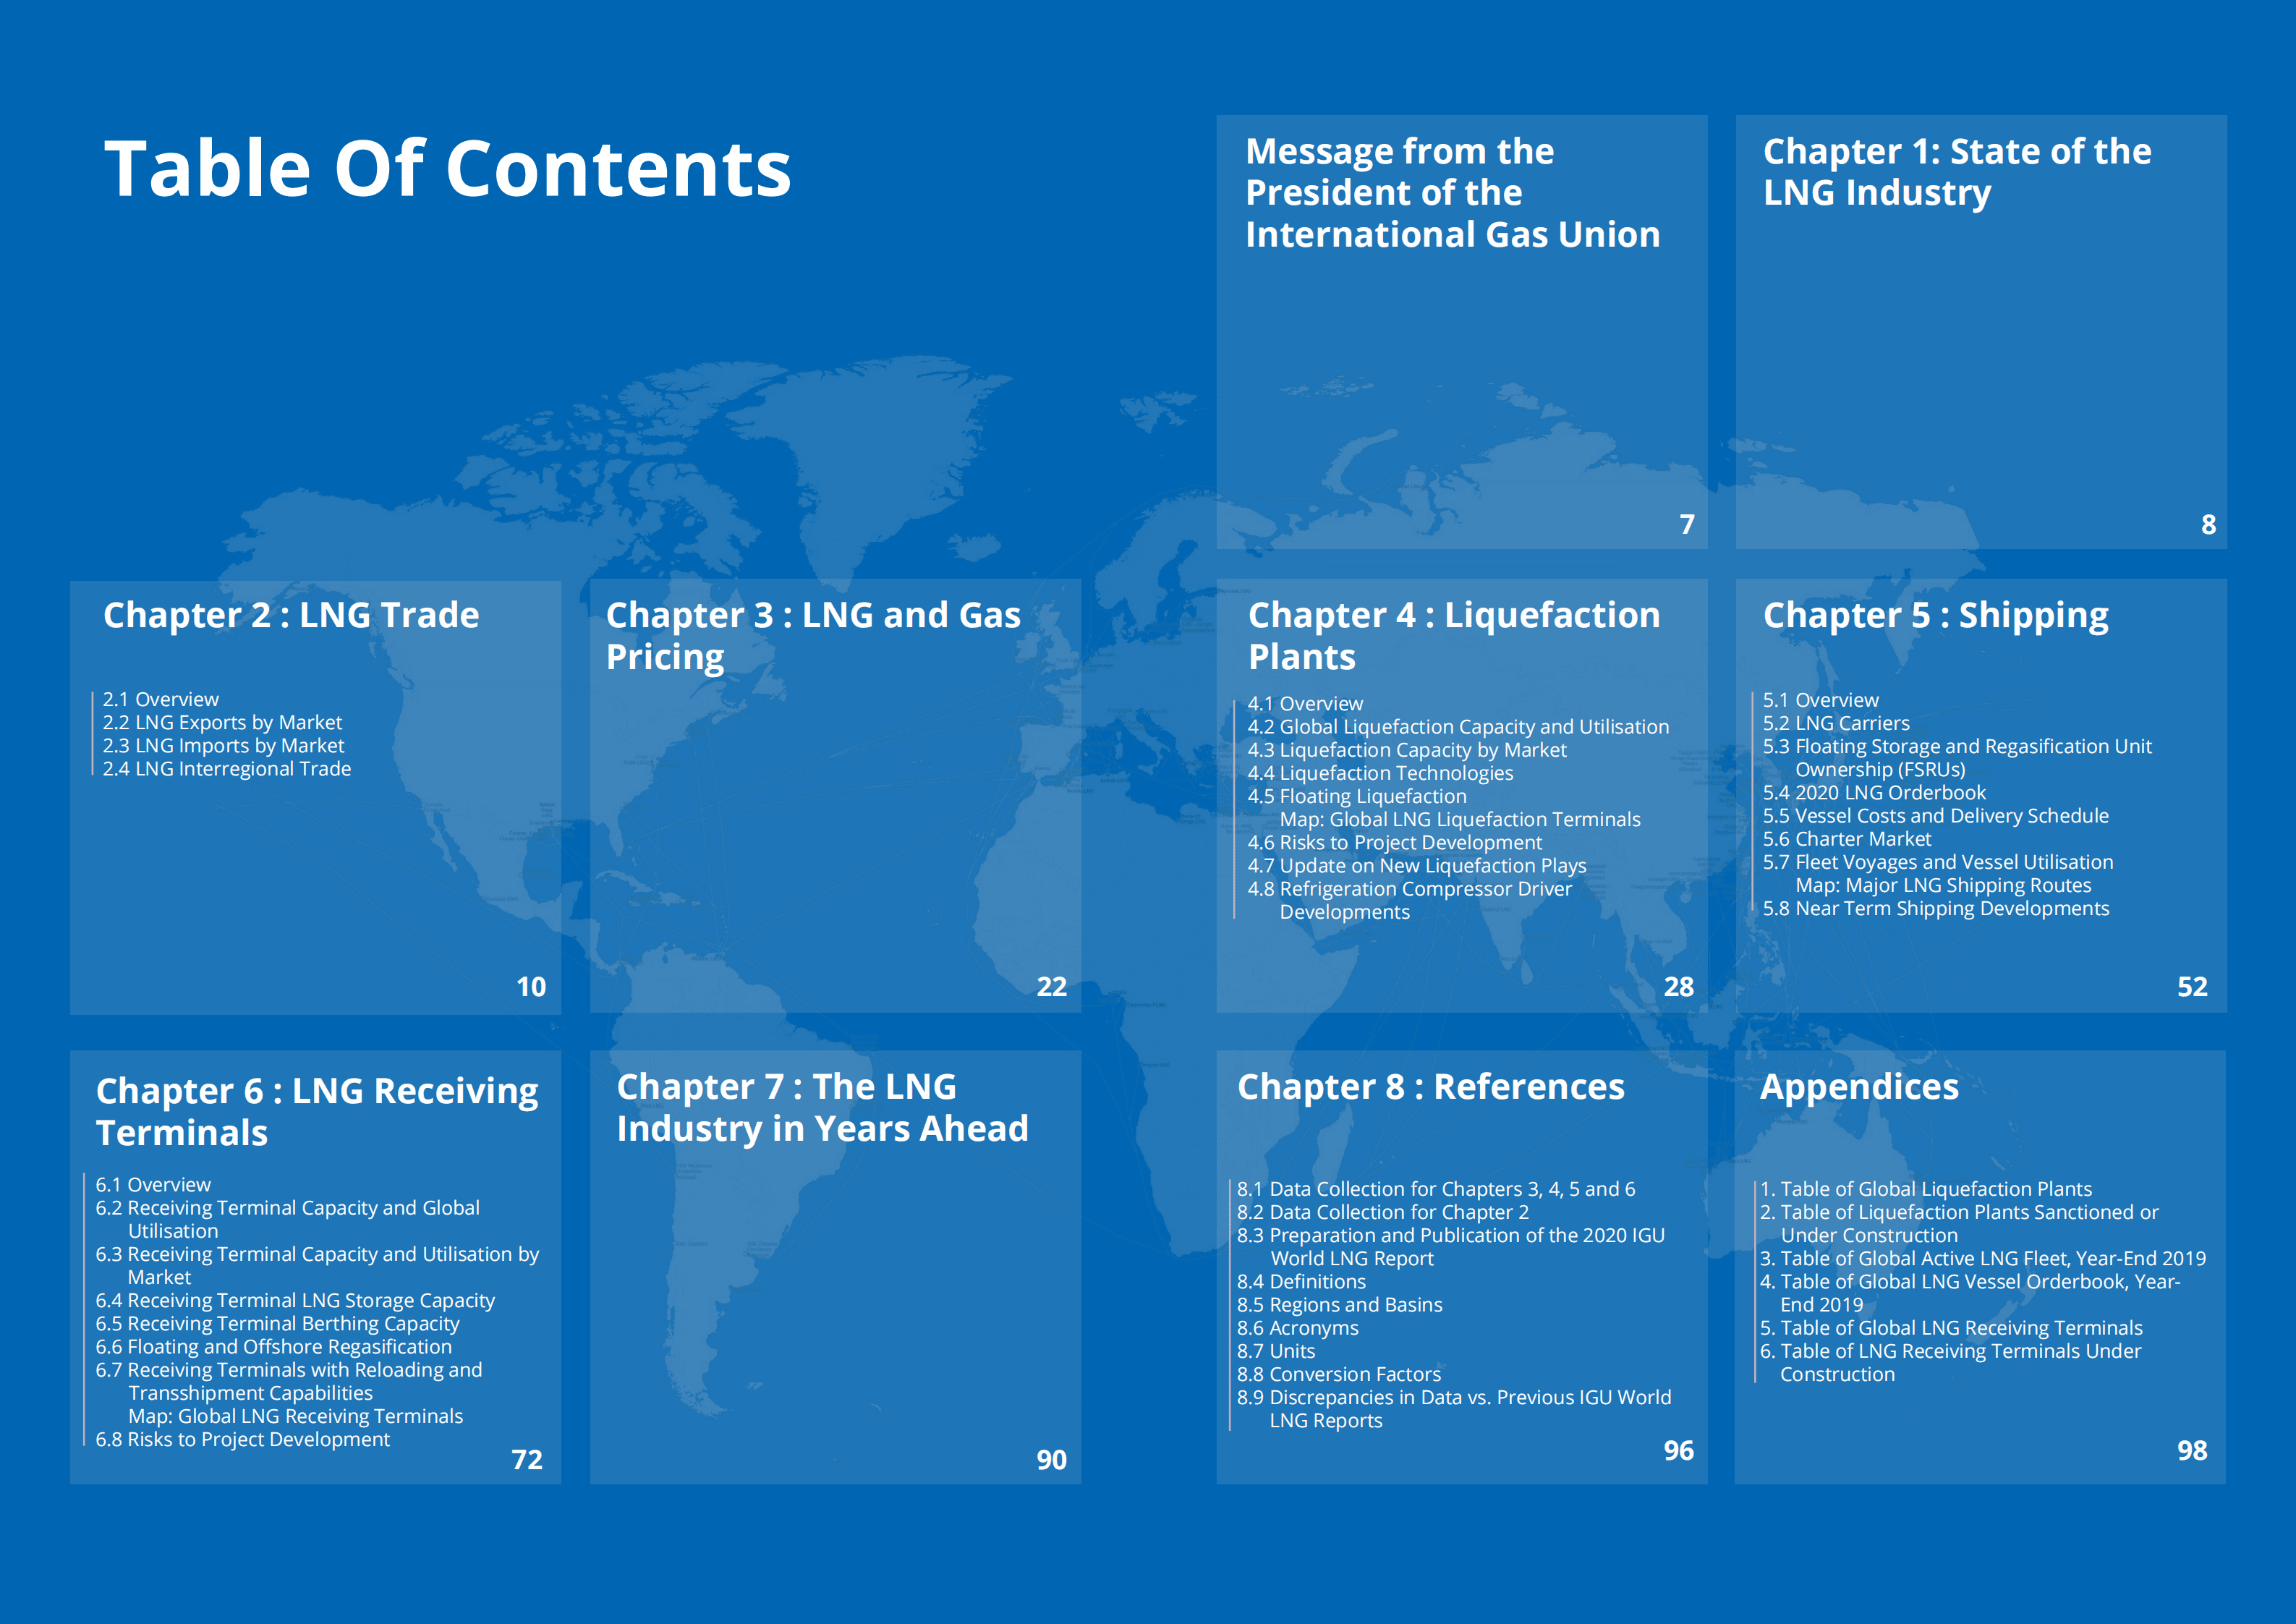Select the Appendices heading

(1858, 1087)
